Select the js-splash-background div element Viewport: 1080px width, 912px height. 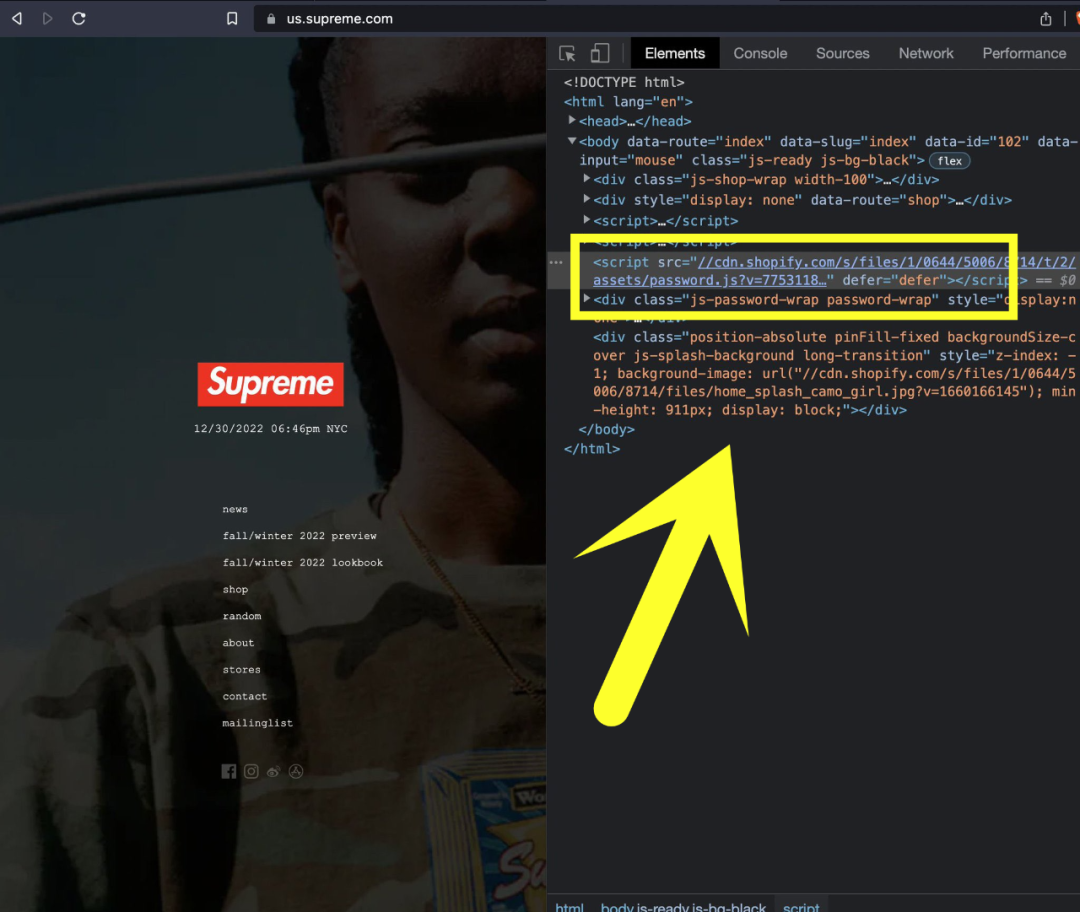[x=834, y=373]
